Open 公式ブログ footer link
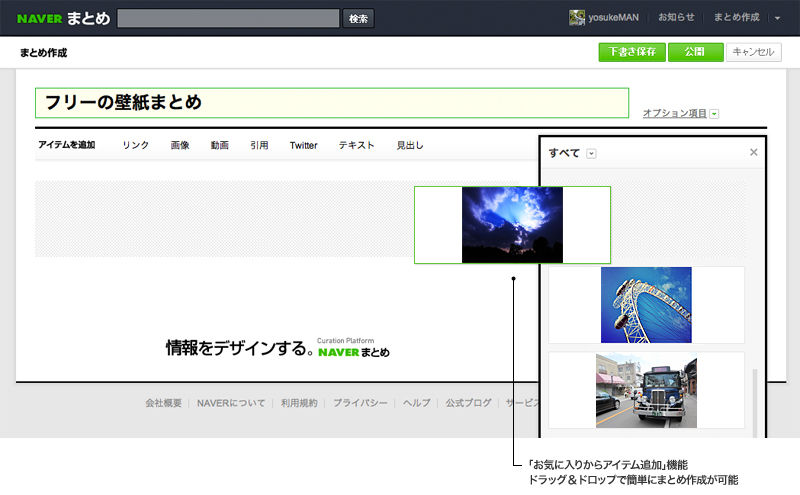Screen dimensions: 800x495 pos(468,403)
